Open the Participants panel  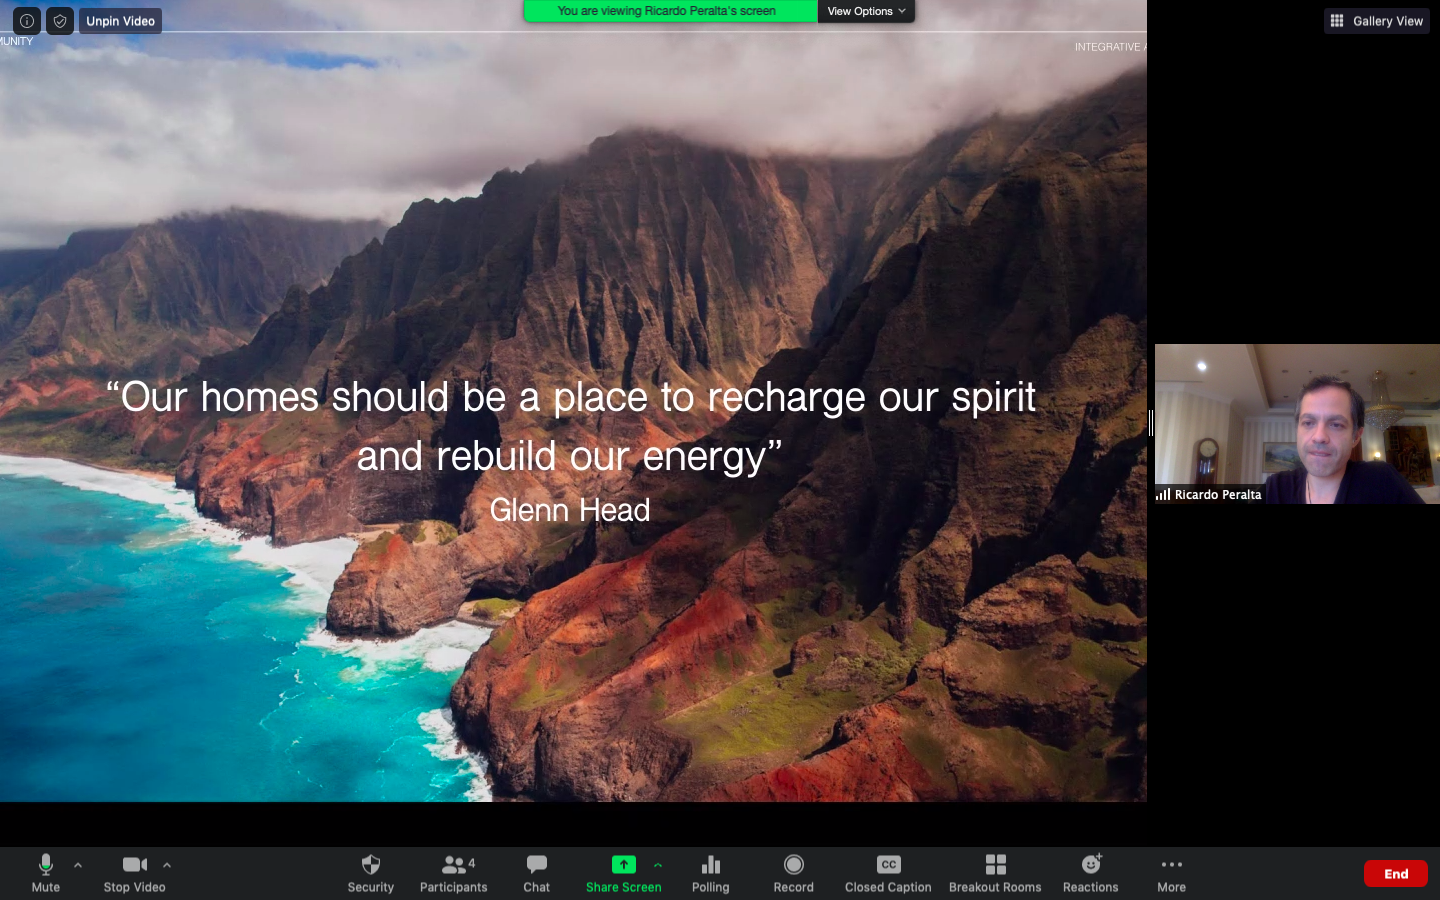click(x=454, y=873)
